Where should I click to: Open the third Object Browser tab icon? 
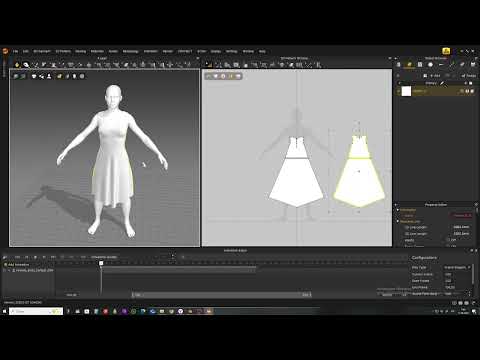pos(420,65)
